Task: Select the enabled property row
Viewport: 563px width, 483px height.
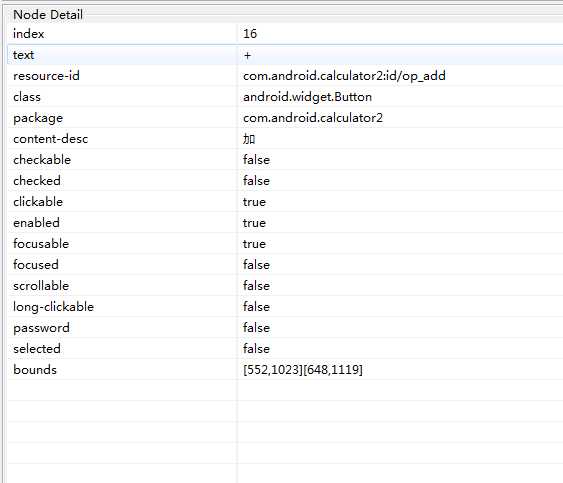Action: [285, 223]
